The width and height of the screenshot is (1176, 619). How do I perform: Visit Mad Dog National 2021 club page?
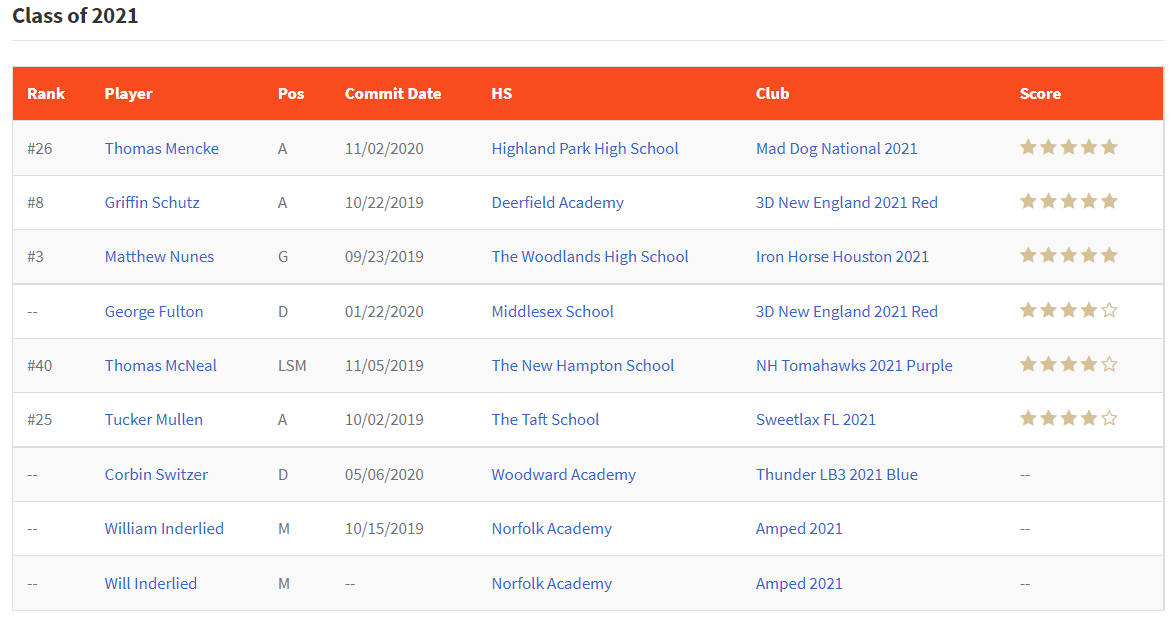(x=836, y=148)
